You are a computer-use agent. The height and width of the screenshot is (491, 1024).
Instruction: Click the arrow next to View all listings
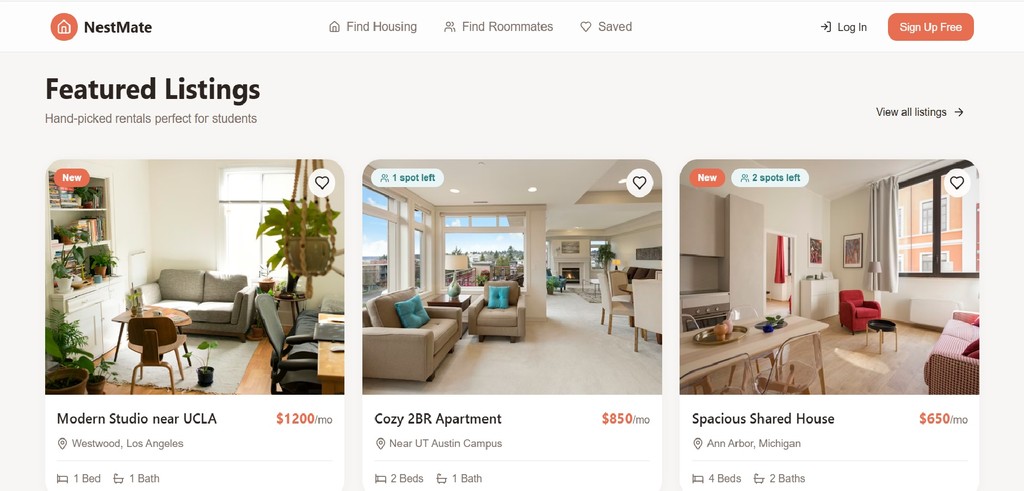click(959, 112)
